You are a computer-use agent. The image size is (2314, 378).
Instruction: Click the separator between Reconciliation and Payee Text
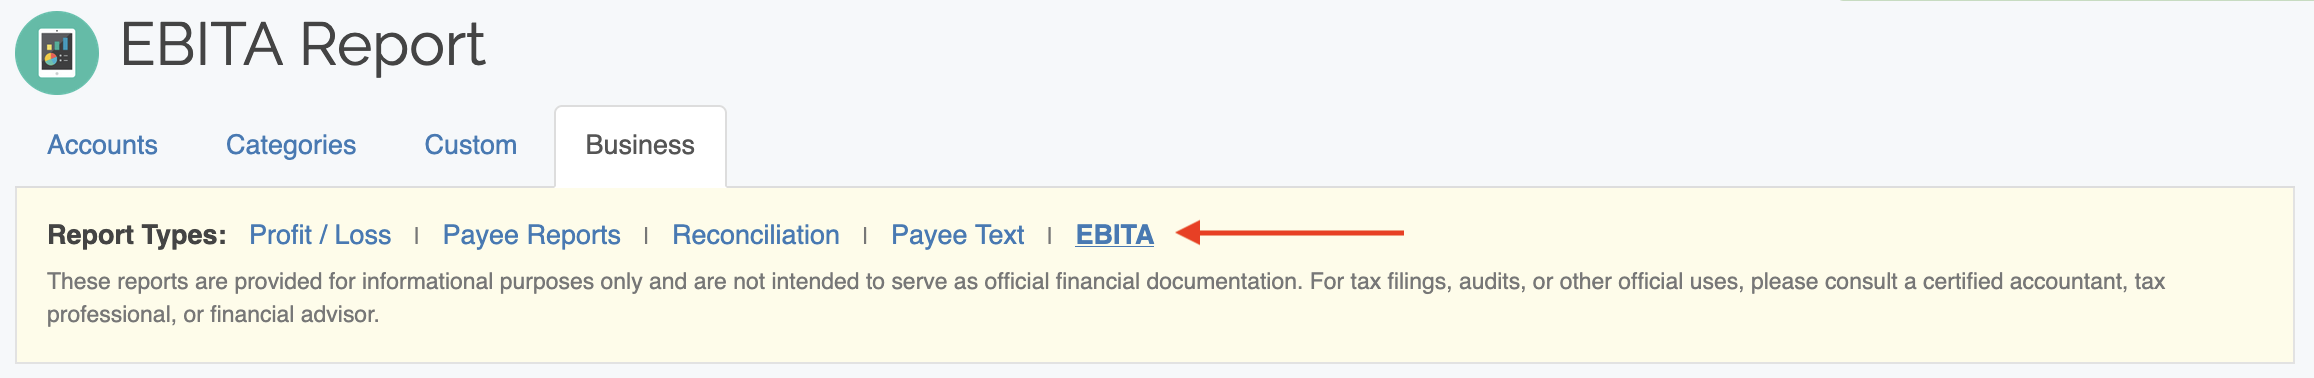click(865, 236)
